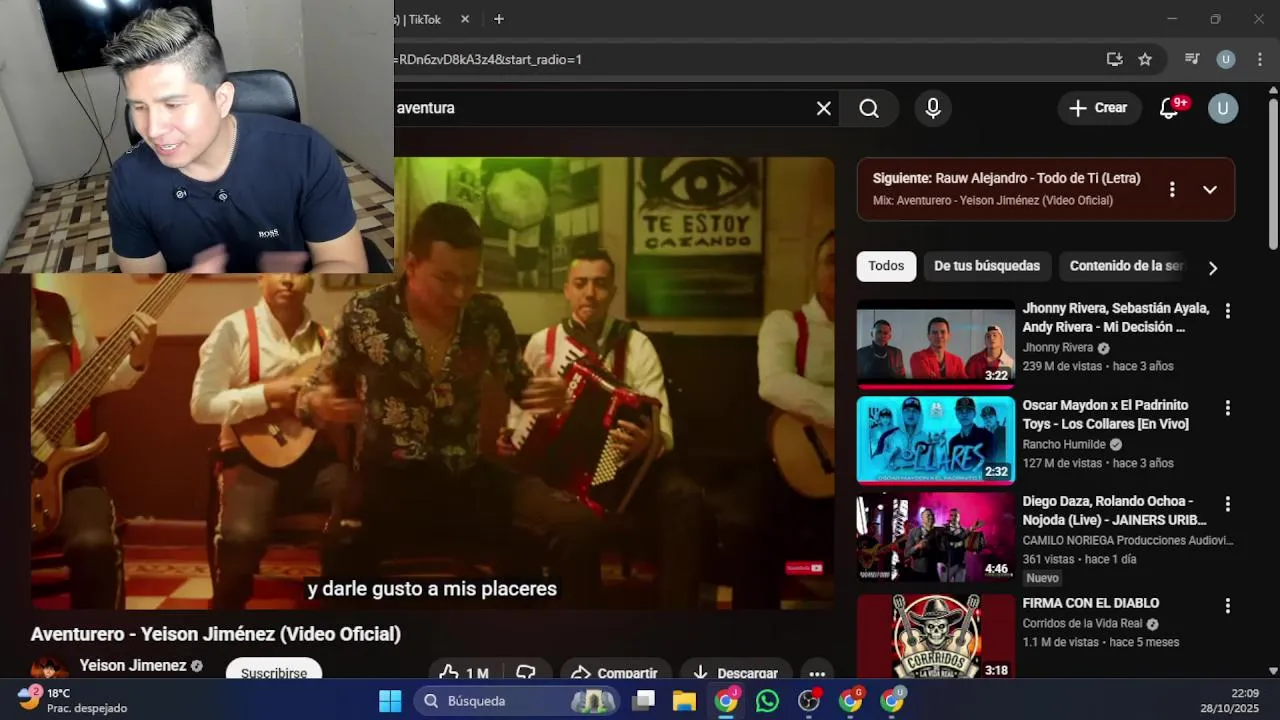Screen dimensions: 1280x720
Task: Open more actions ellipsis under the video
Action: [817, 673]
